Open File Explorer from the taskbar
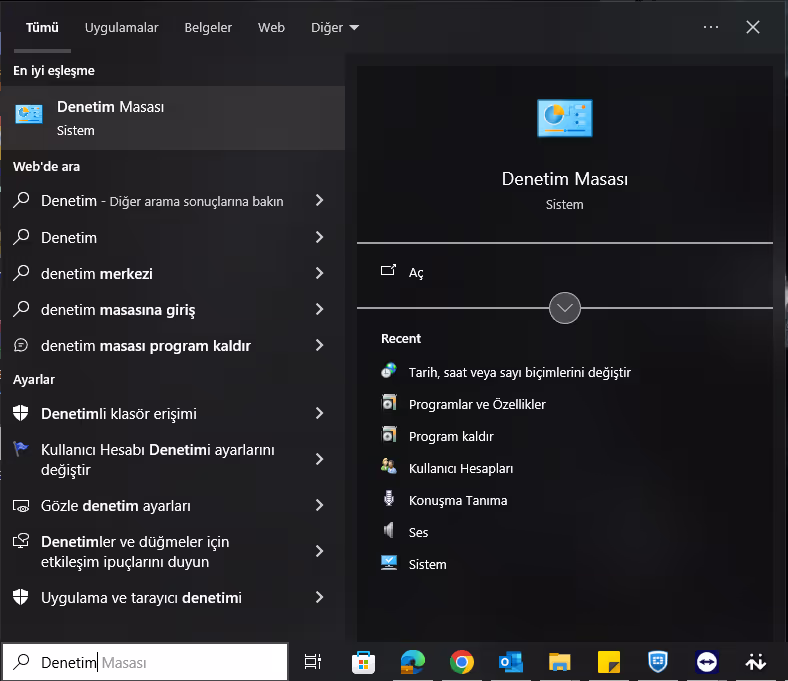Screen dimensions: 788x681 click(x=559, y=662)
